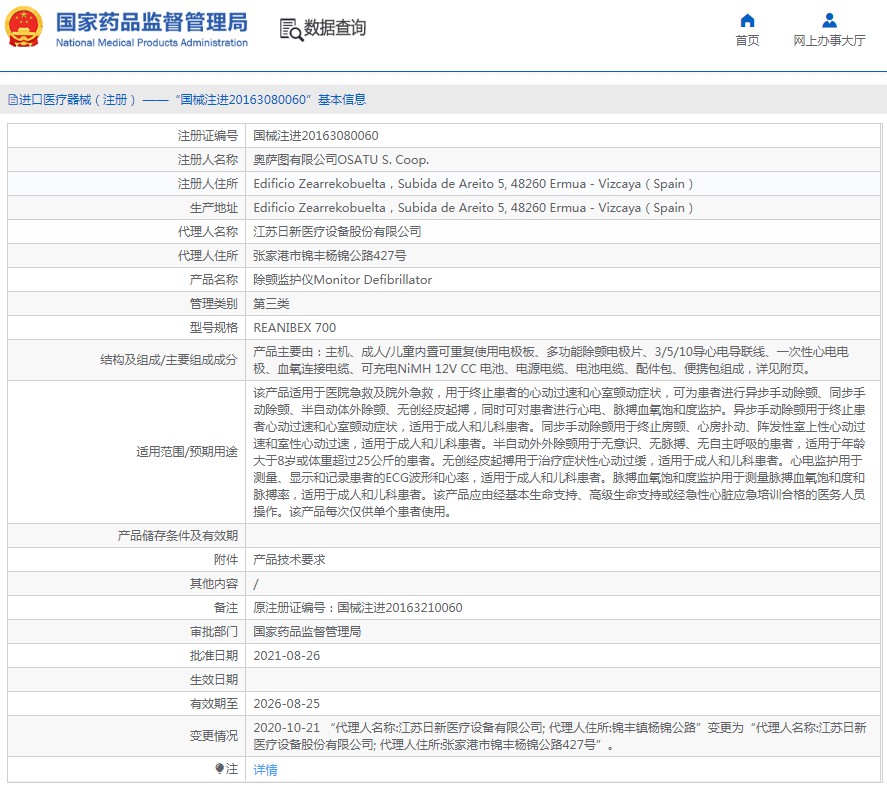Open the 详情 link

tap(265, 769)
